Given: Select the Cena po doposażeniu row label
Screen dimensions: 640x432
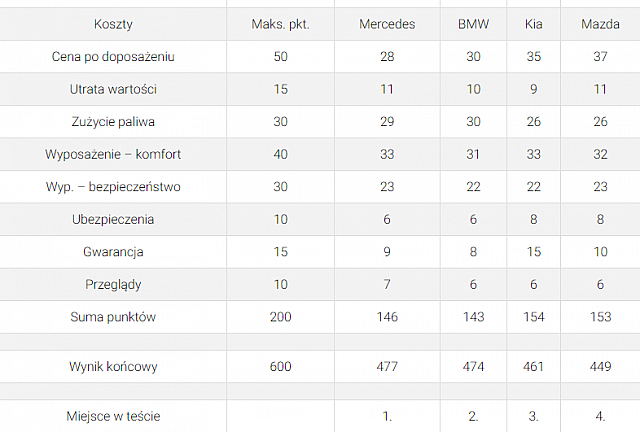Looking at the screenshot, I should 113,57.
